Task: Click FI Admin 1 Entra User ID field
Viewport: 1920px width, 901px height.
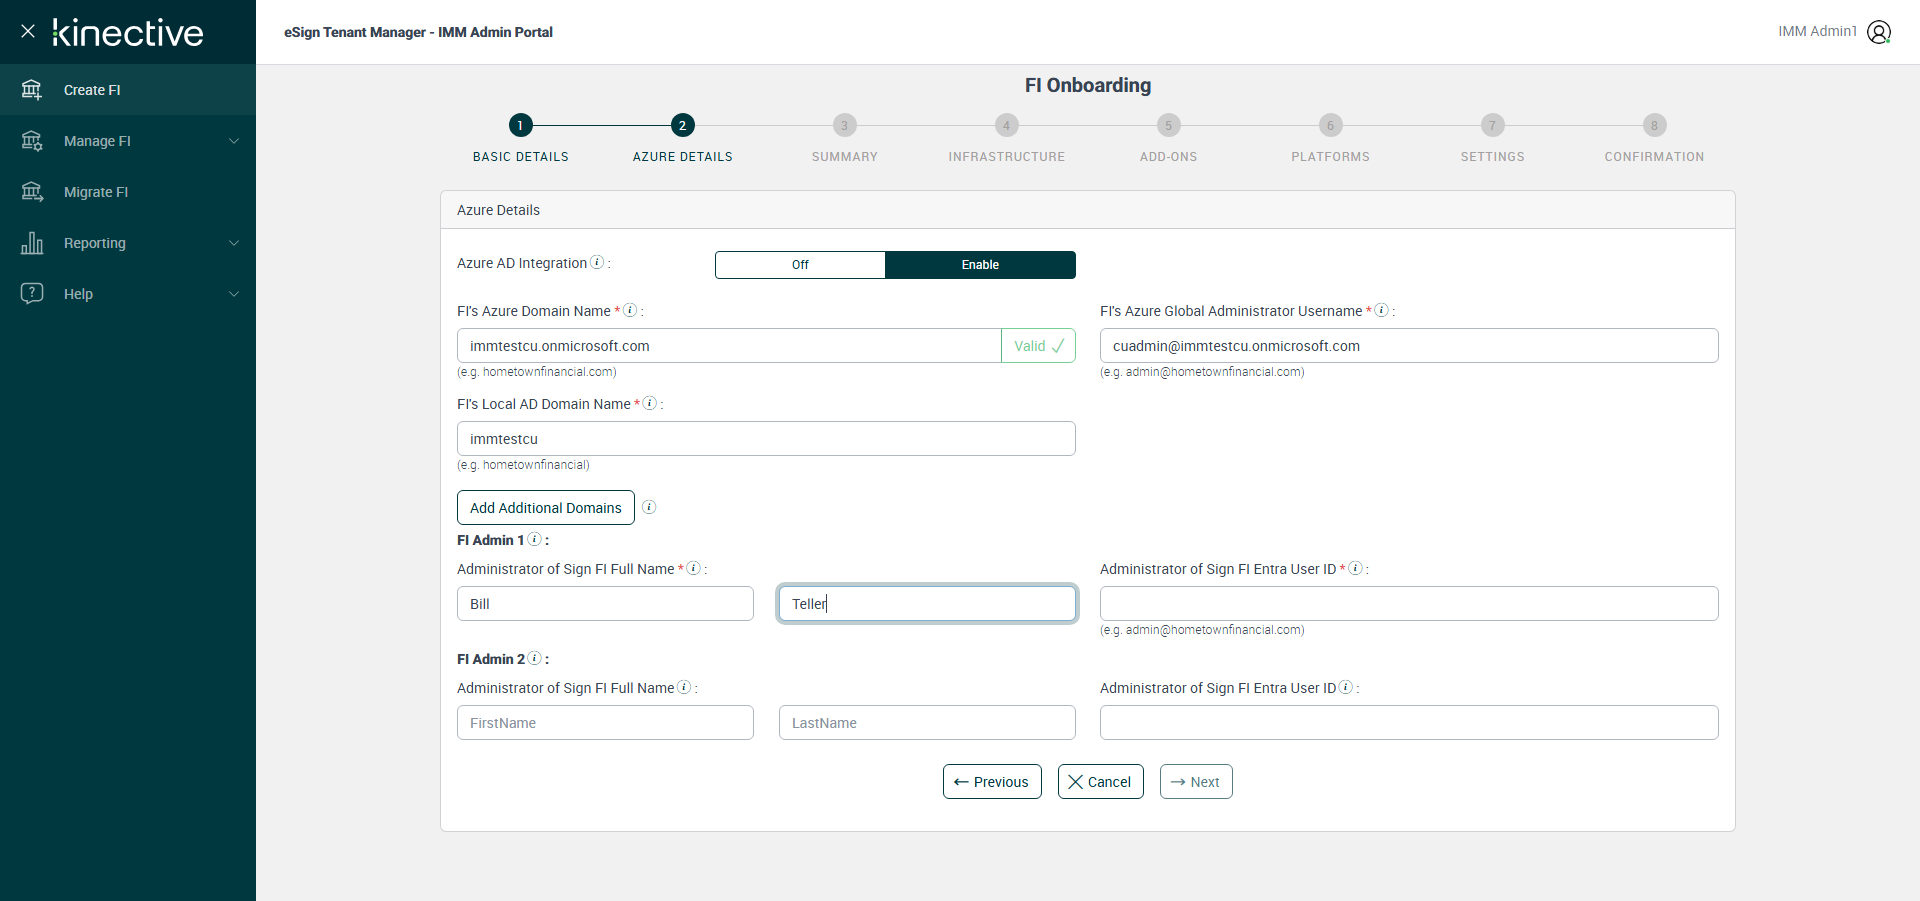Action: [1408, 604]
